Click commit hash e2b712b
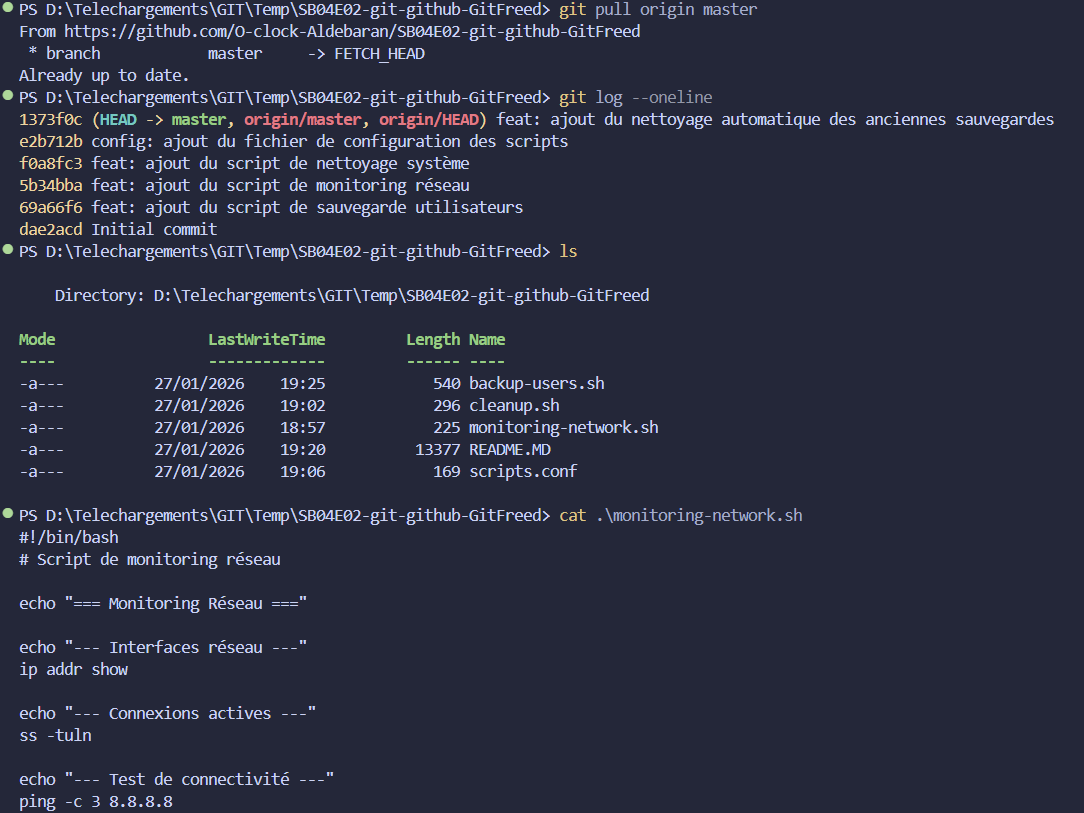Image resolution: width=1084 pixels, height=813 pixels. [50, 141]
